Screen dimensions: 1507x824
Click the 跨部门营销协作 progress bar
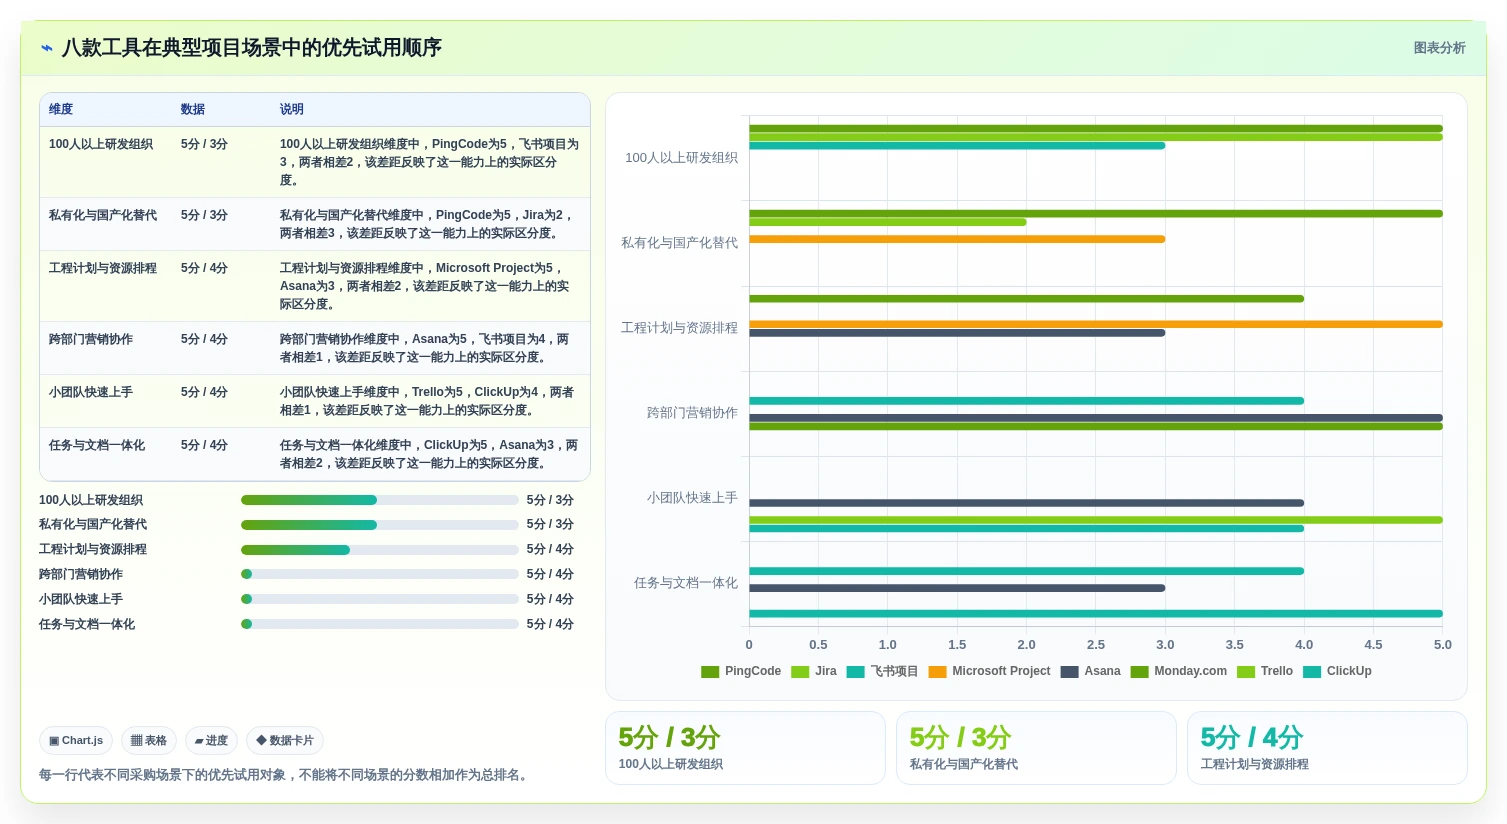[380, 574]
